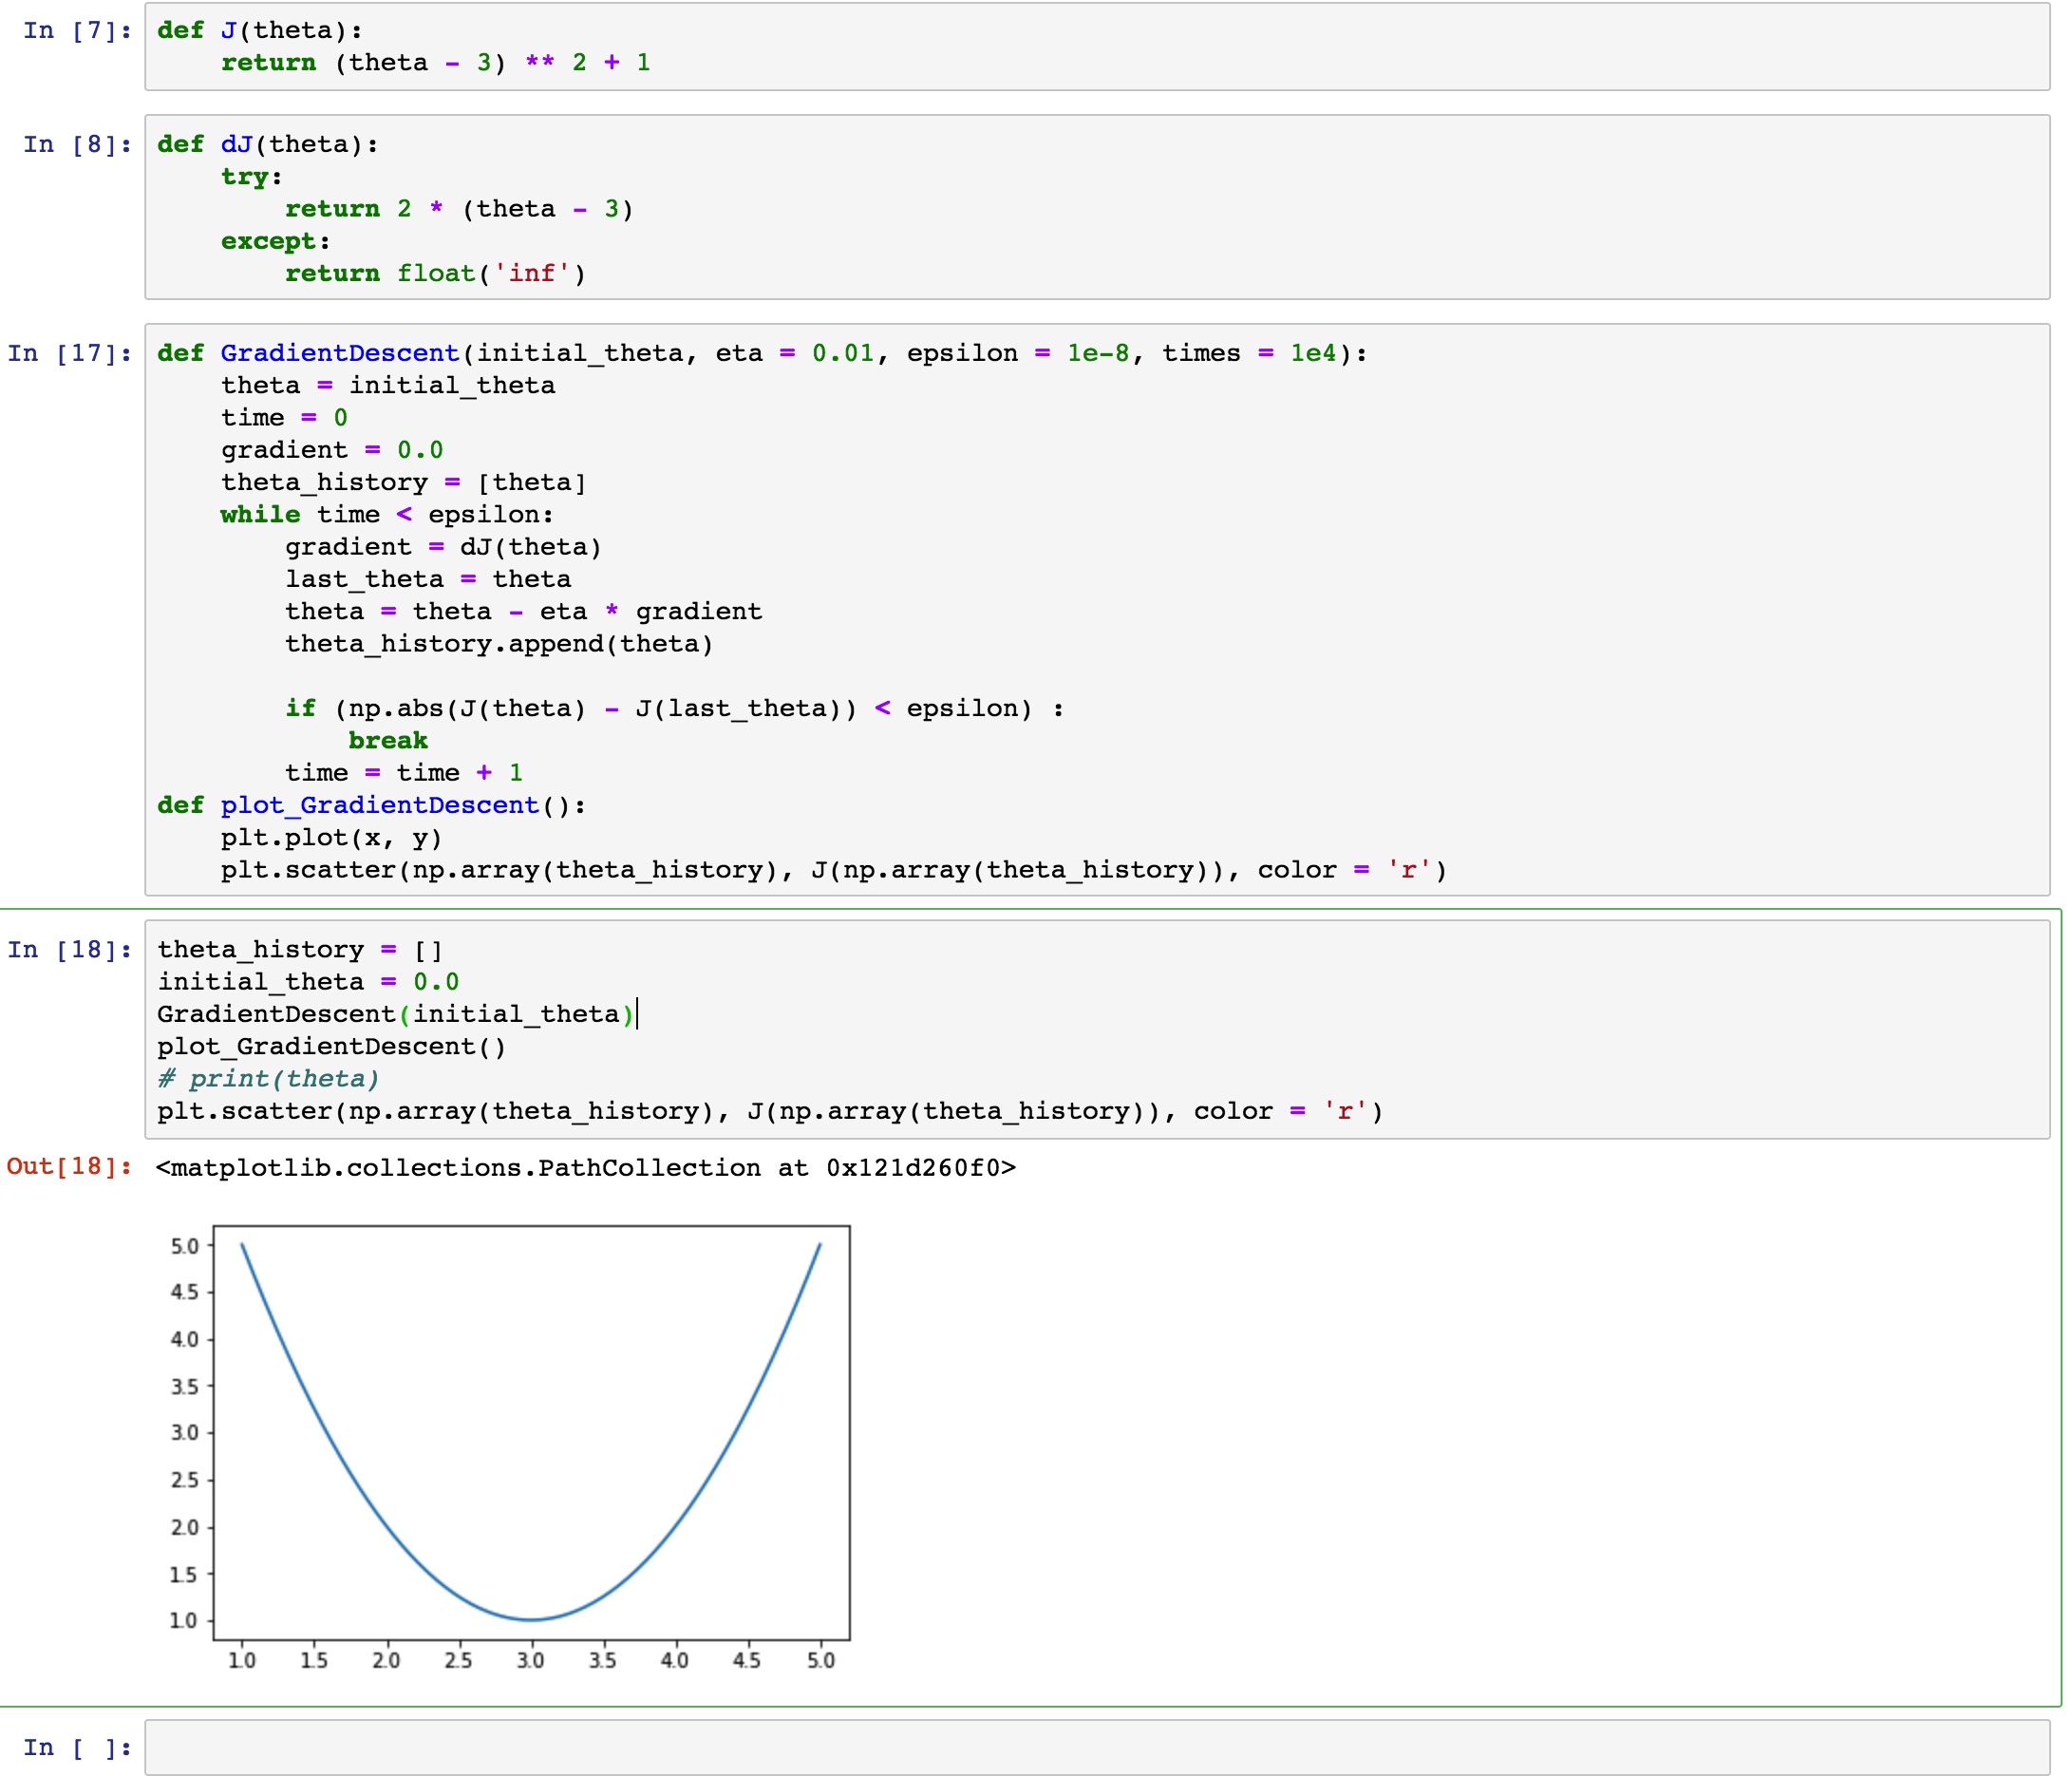Click the 'def GradientDescent(...' signature line

coord(762,354)
